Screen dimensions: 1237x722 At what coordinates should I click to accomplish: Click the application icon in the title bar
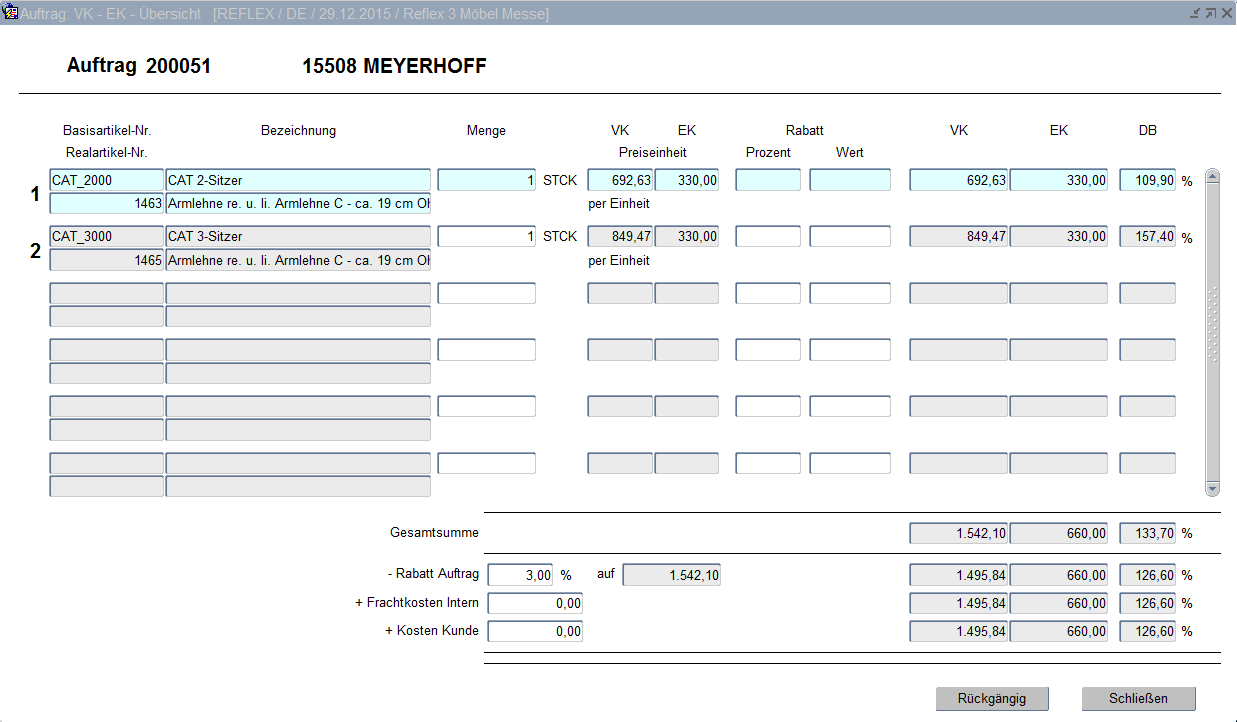[x=12, y=13]
